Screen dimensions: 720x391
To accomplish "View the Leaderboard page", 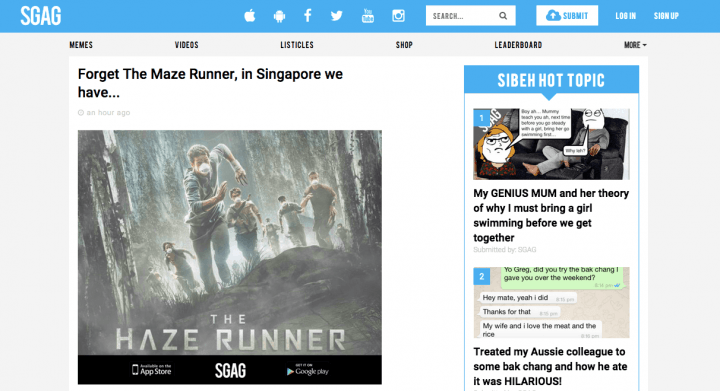I will click(x=518, y=45).
